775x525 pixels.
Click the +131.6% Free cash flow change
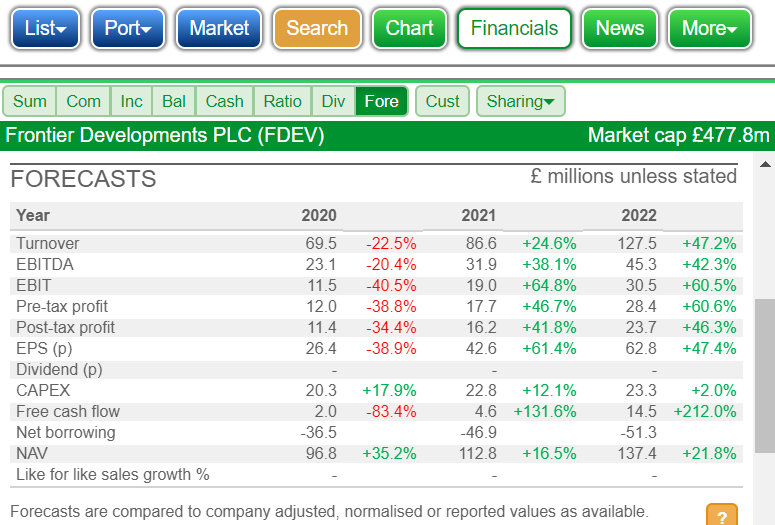click(x=545, y=412)
